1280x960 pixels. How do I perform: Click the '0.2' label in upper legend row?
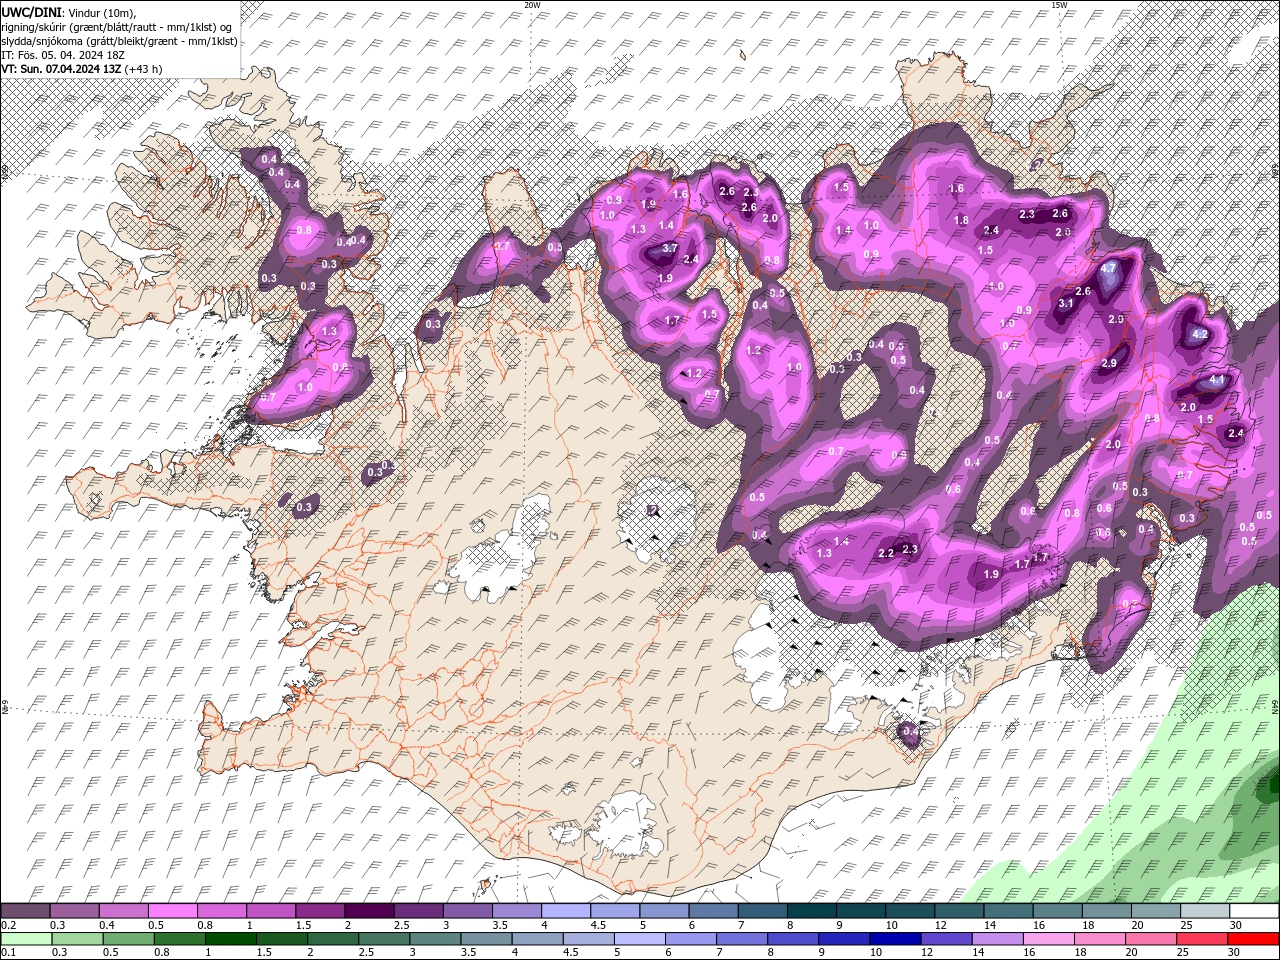pos(8,925)
